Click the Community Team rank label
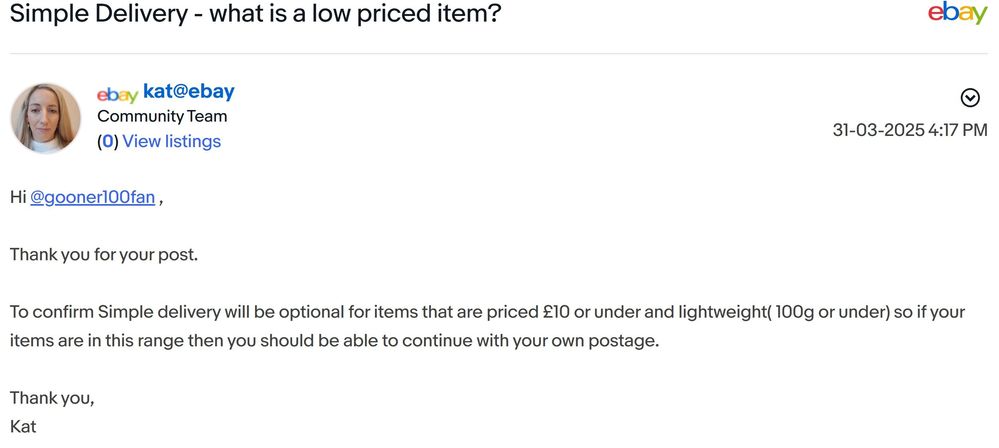This screenshot has width=999, height=448. point(162,116)
